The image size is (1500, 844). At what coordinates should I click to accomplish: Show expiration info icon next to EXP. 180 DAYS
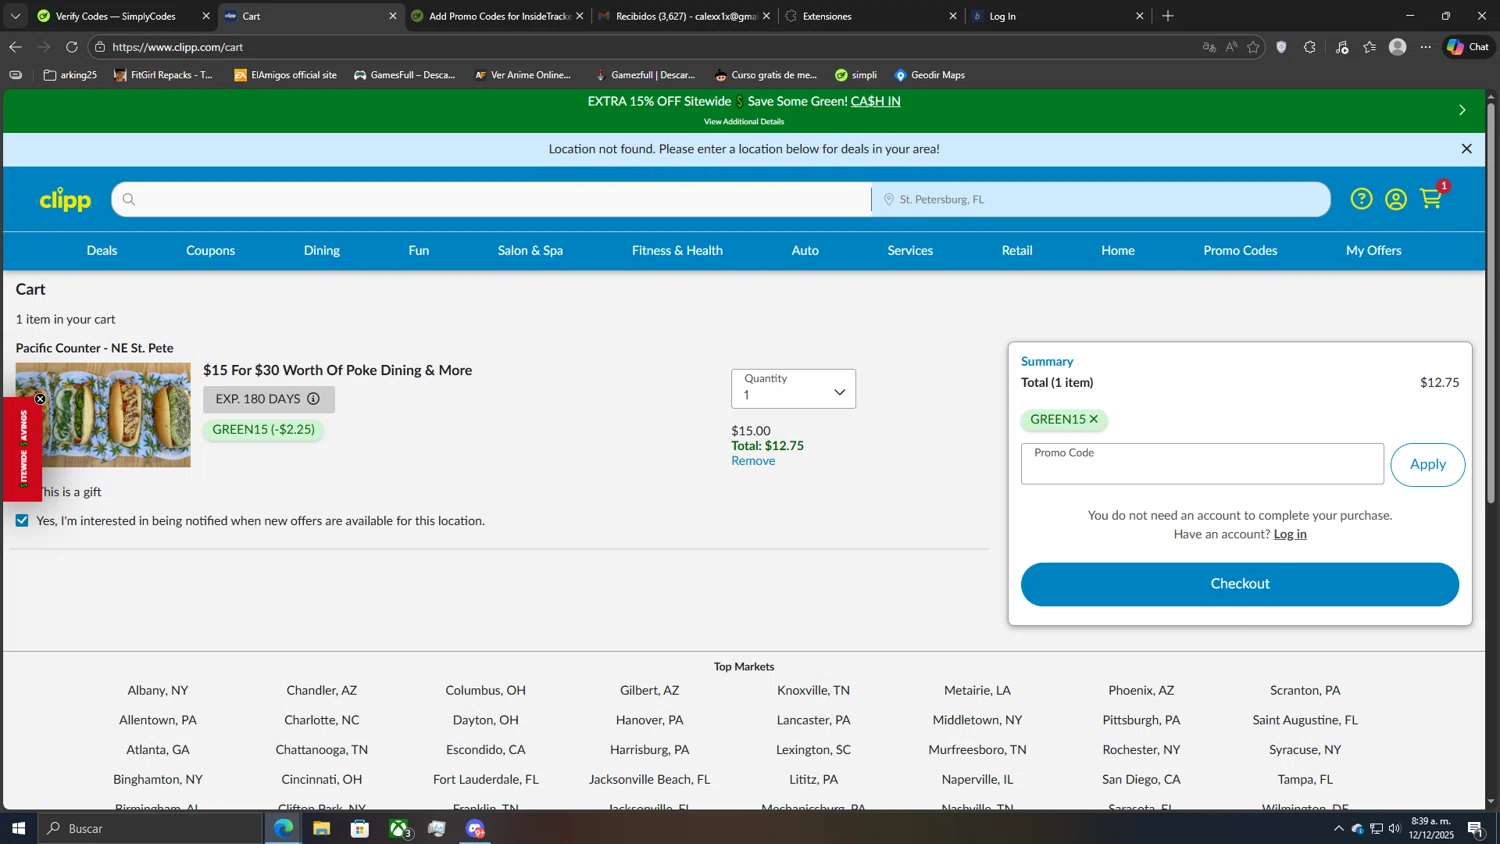313,399
